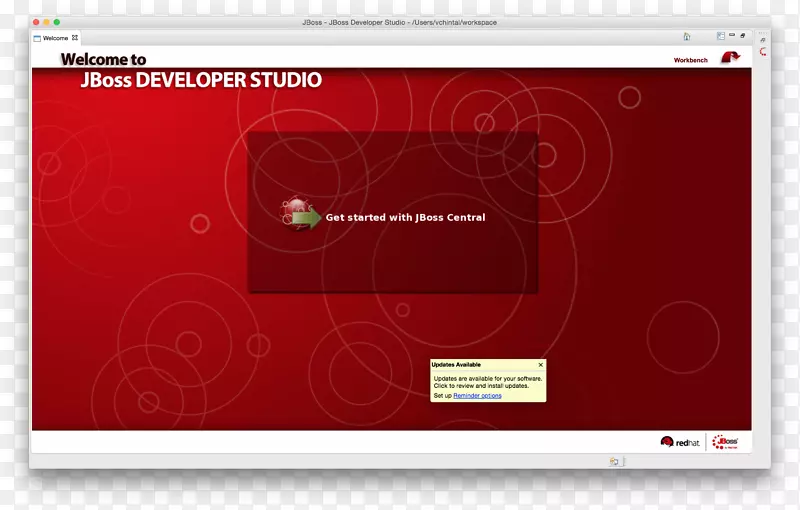Viewport: 800px width, 510px height.
Task: Click the JBoss Central globe arrow icon
Action: (x=301, y=215)
